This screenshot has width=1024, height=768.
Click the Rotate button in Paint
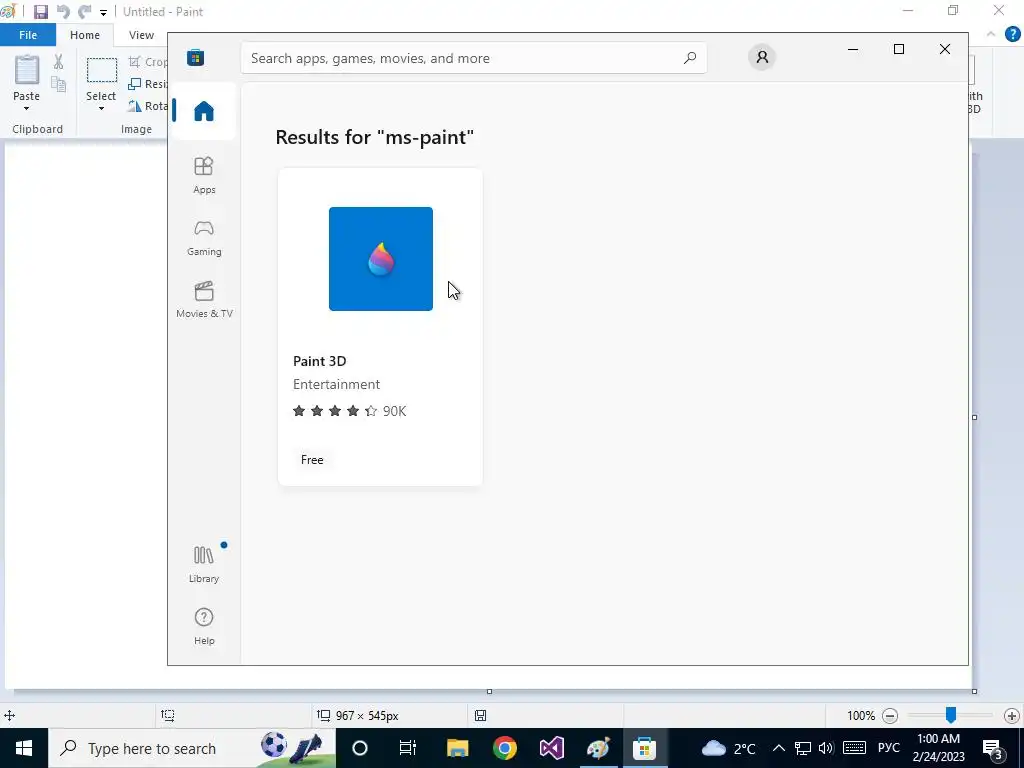point(148,106)
